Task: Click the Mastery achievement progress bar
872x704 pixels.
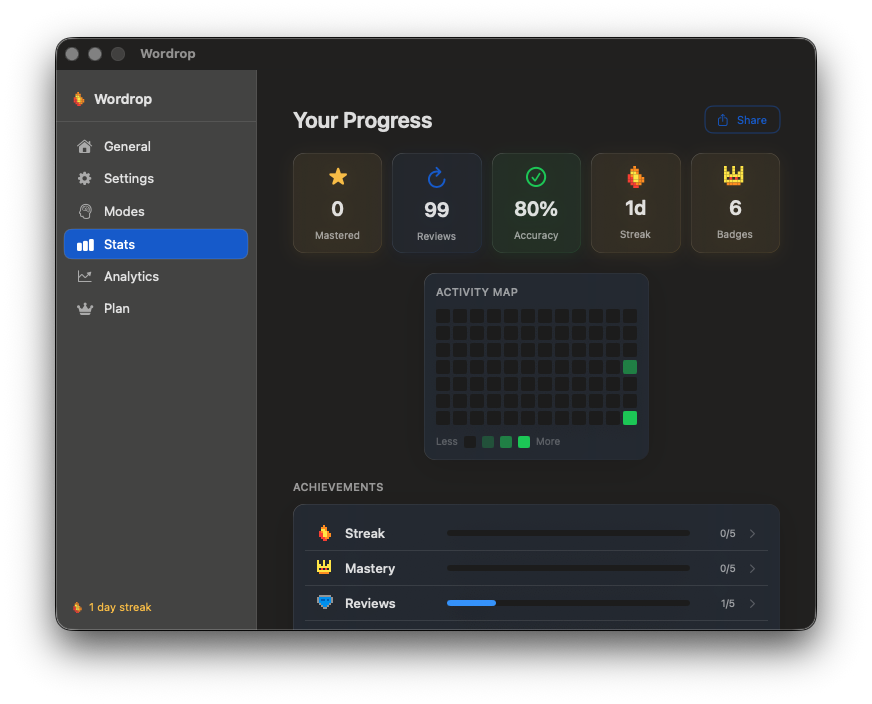Action: [x=568, y=568]
